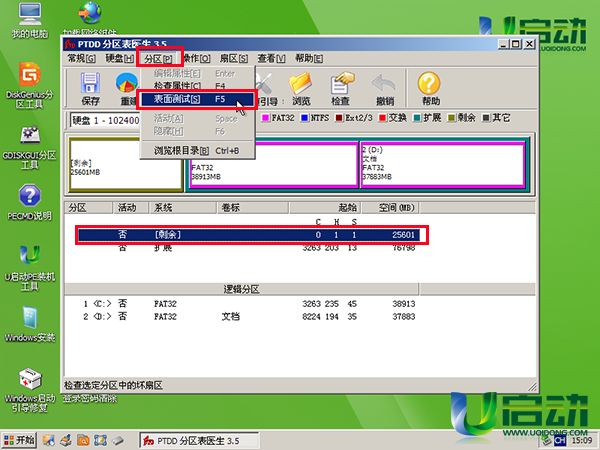
Task: Select the 2 (D:) 37883MB partition block
Action: click(442, 165)
